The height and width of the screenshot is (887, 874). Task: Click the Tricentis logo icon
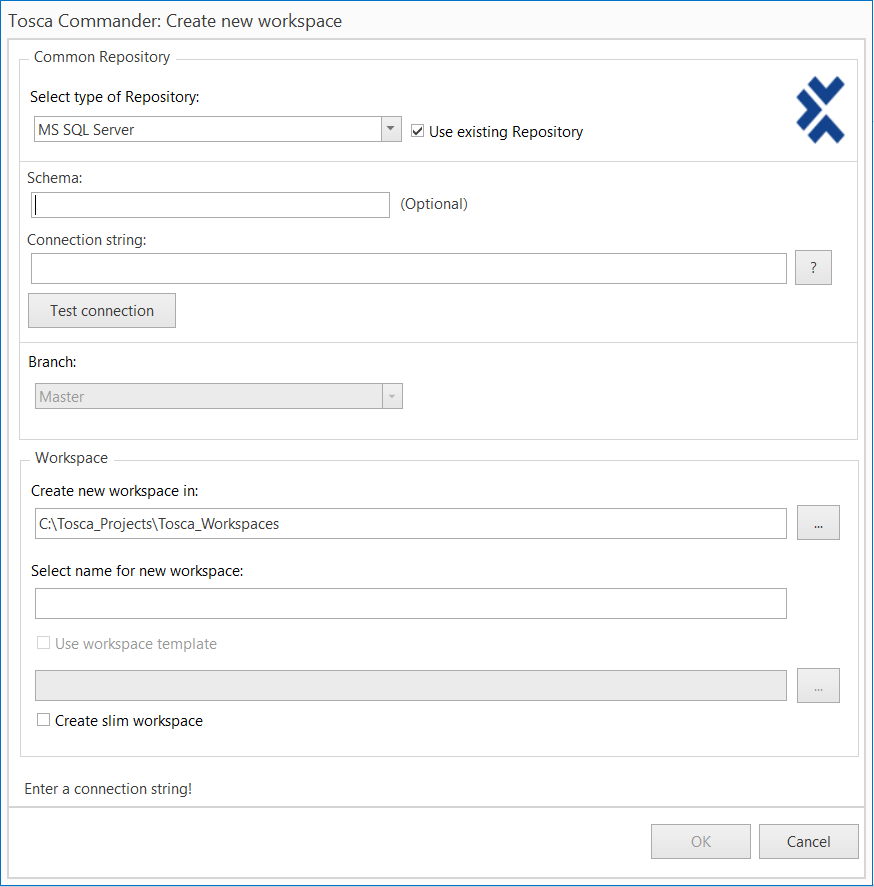point(820,110)
